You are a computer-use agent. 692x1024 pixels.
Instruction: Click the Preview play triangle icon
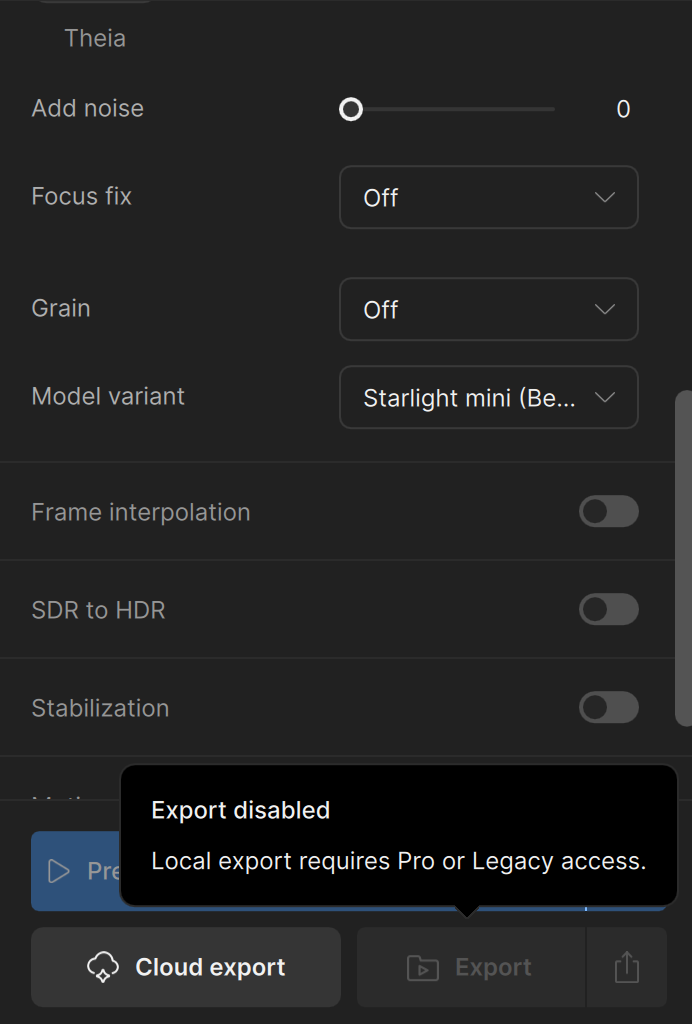(59, 871)
